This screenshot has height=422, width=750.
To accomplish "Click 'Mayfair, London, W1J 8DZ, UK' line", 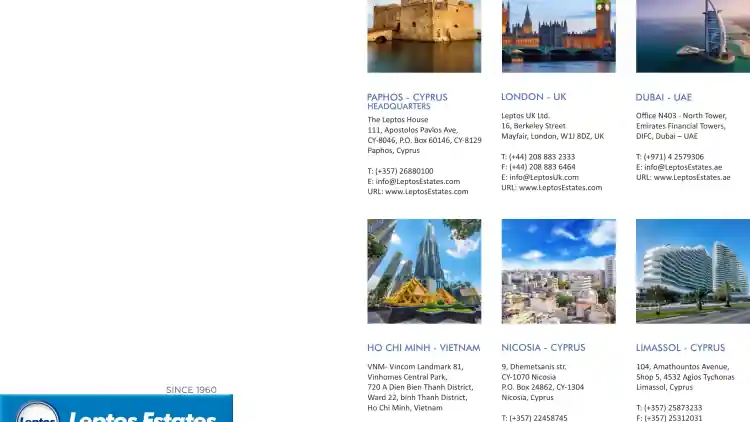I will pos(552,136).
